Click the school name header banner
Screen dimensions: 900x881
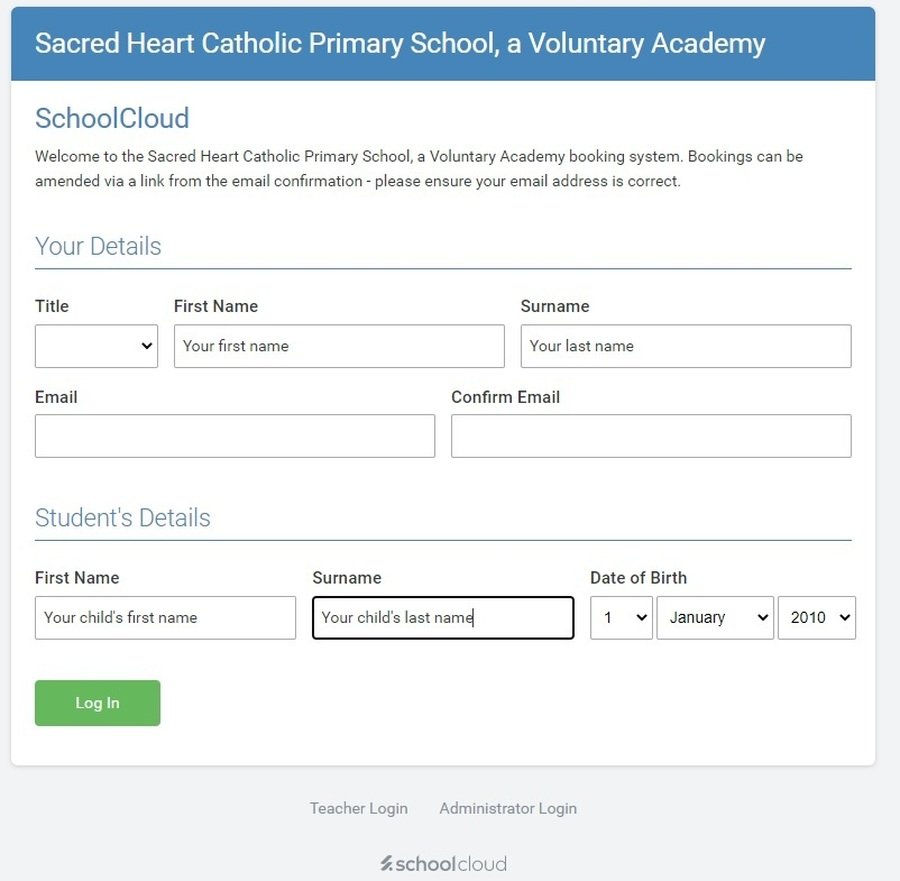tap(443, 44)
